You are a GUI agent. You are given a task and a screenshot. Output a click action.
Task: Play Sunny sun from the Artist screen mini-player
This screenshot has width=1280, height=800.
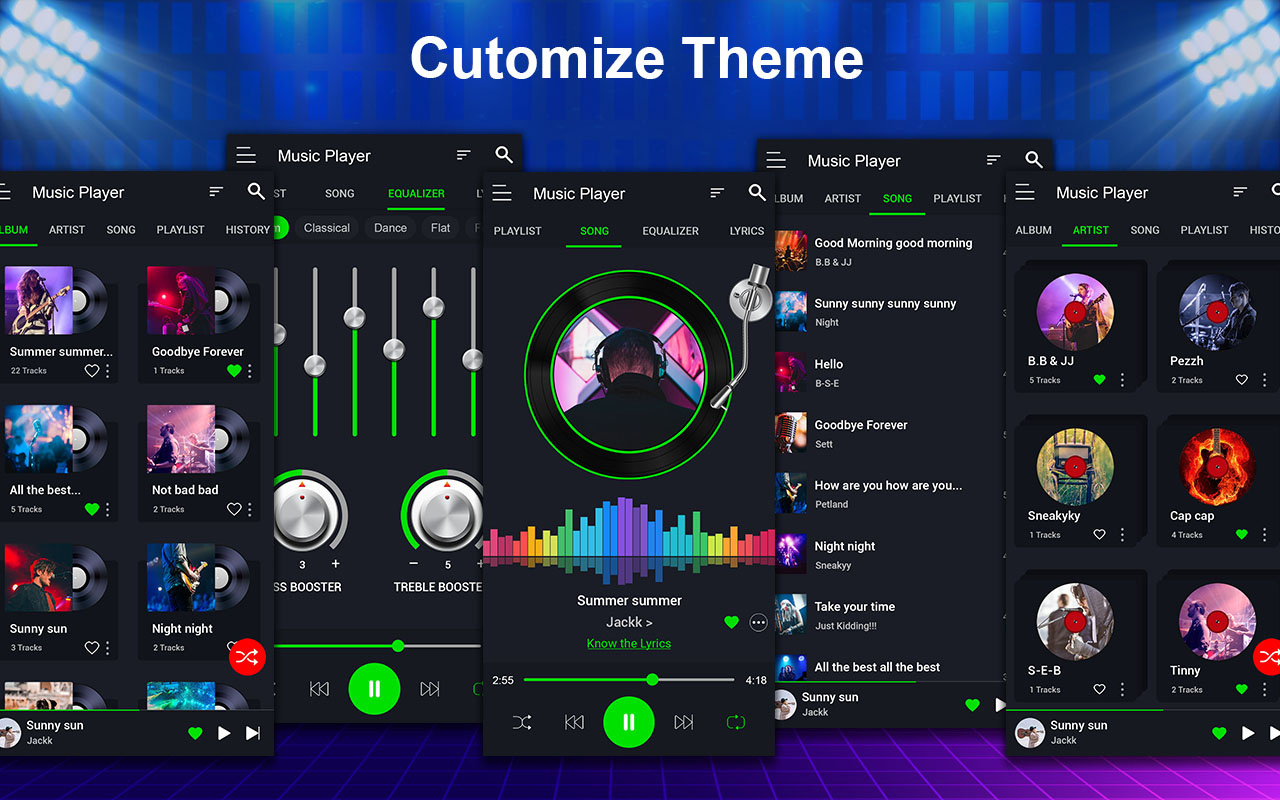[1248, 733]
